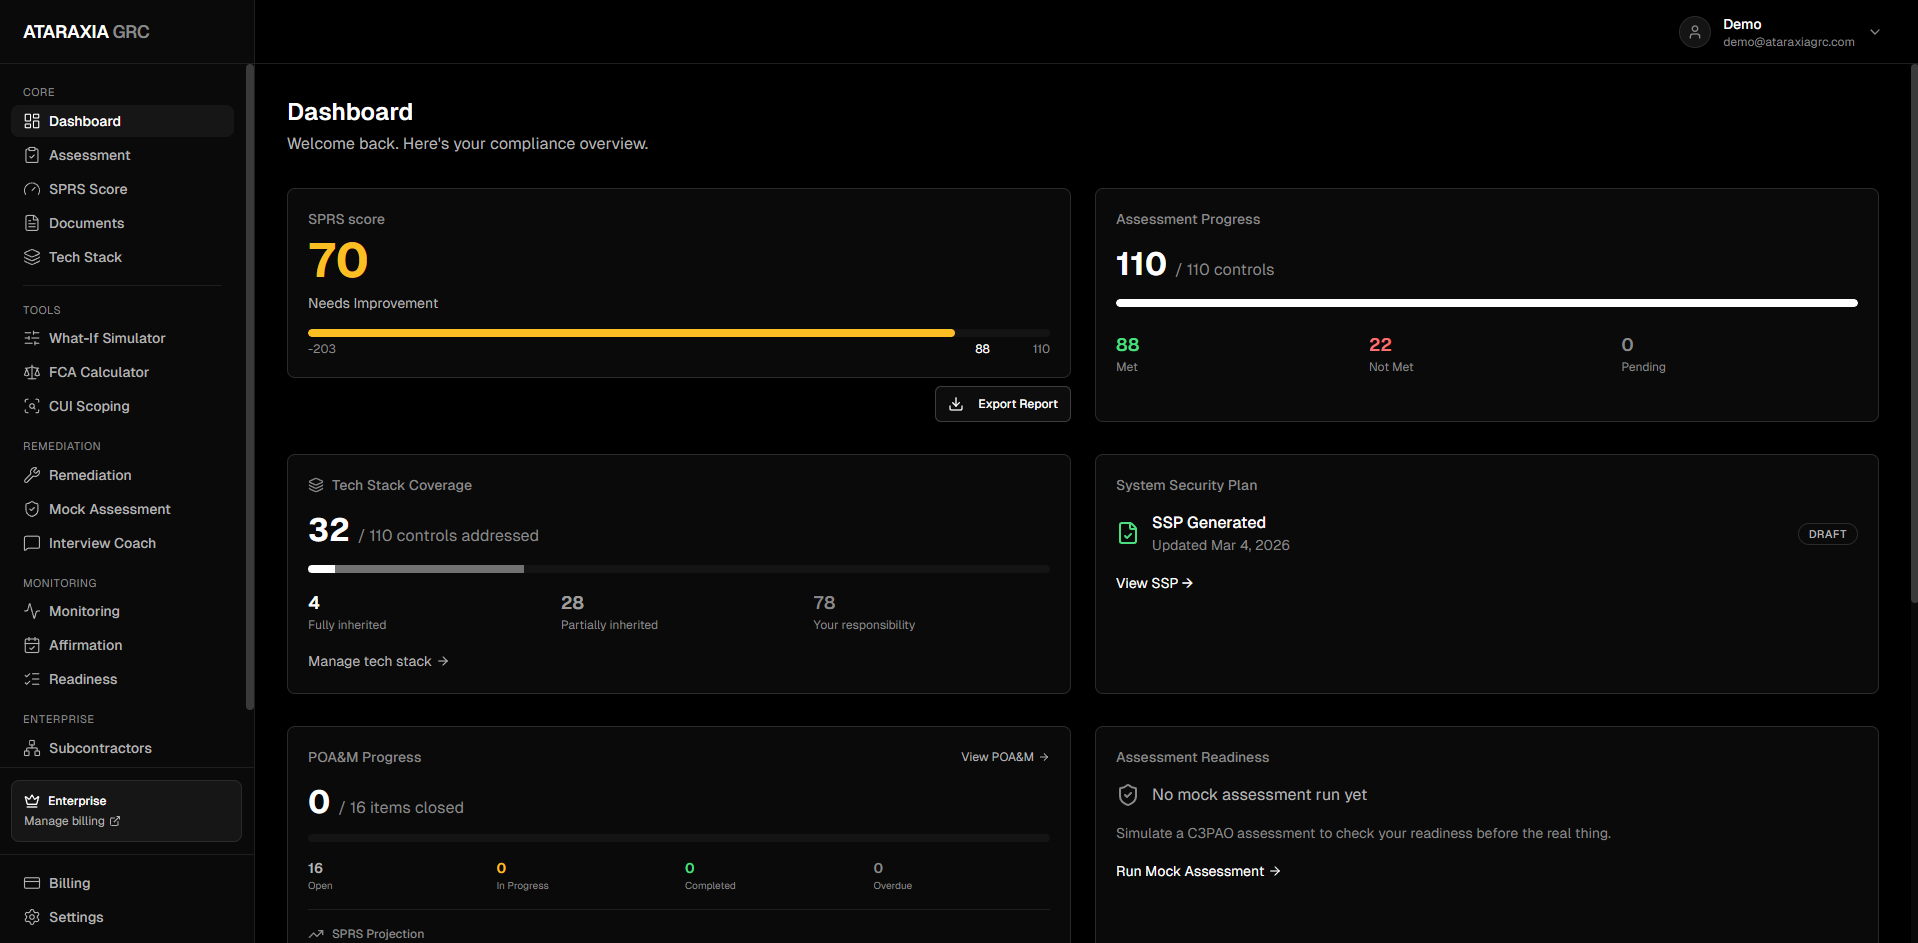Click the Assessment clipboard icon
Image resolution: width=1918 pixels, height=943 pixels.
32,155
